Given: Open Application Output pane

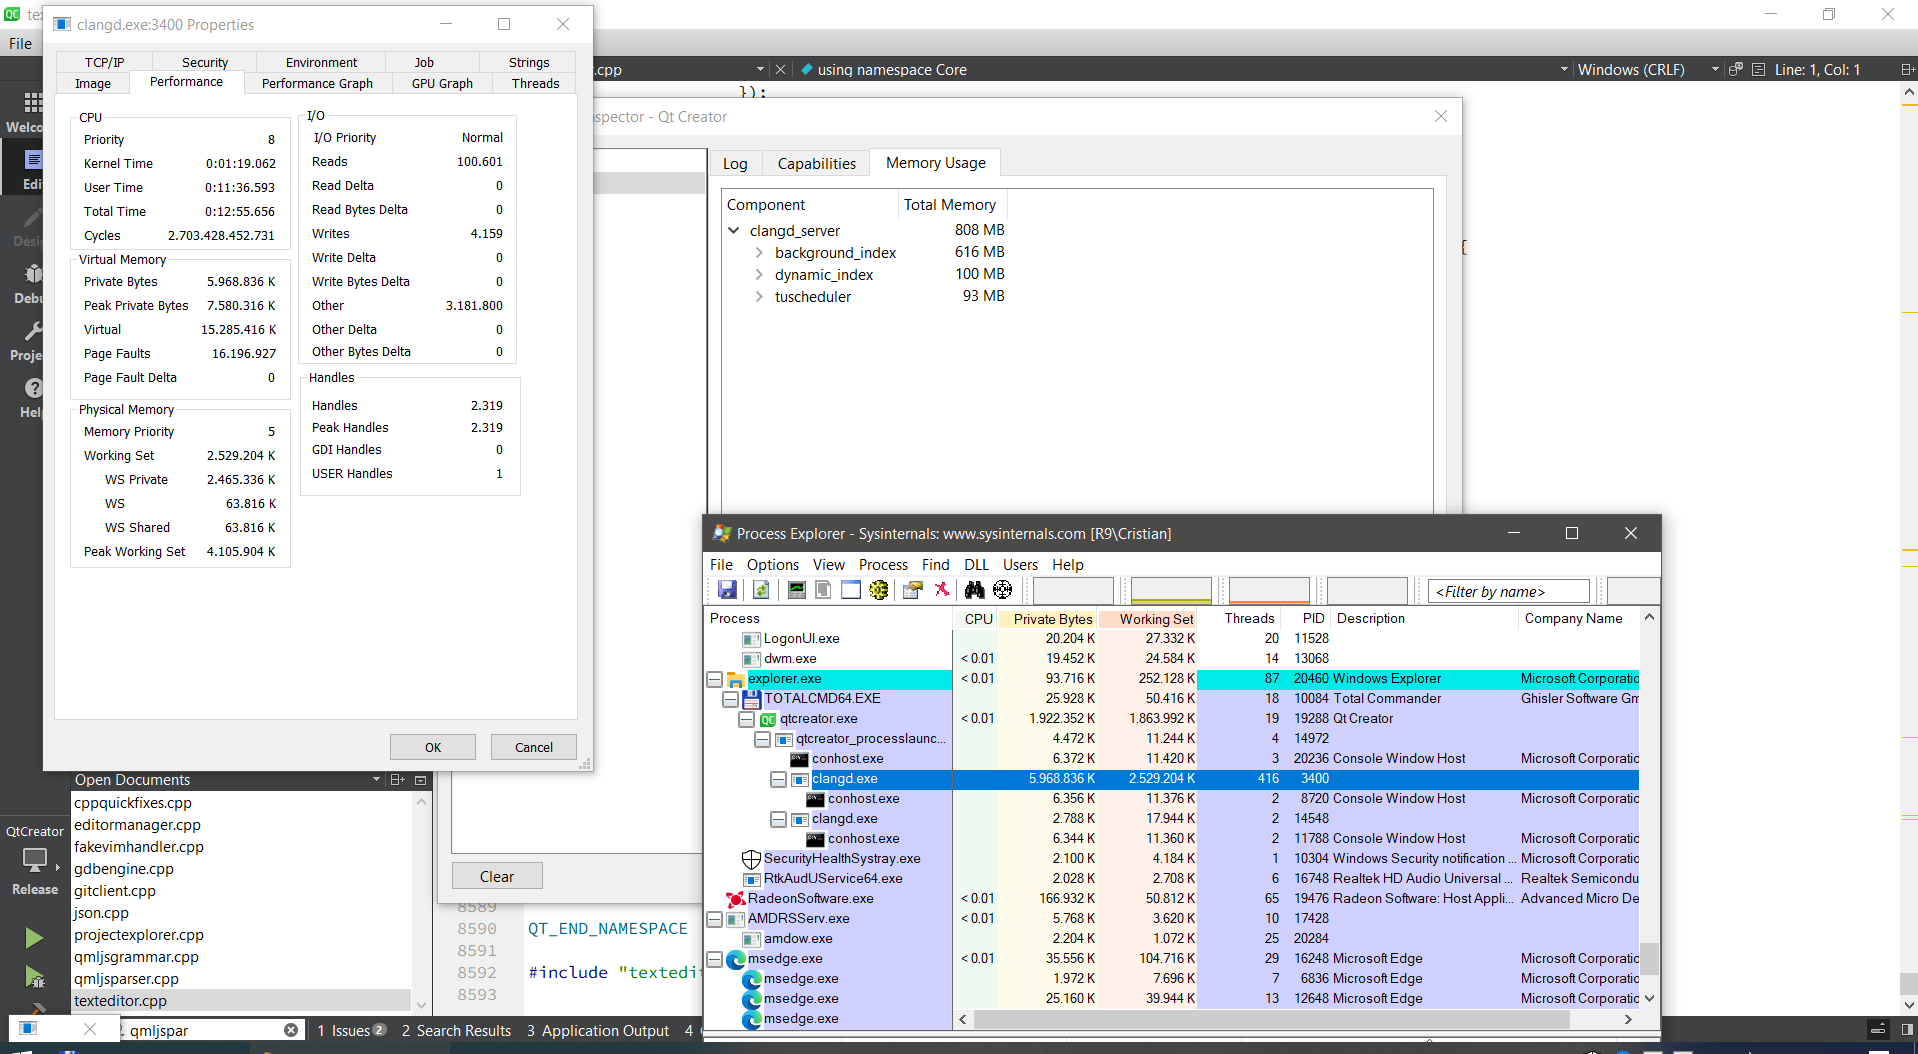Looking at the screenshot, I should (598, 1030).
